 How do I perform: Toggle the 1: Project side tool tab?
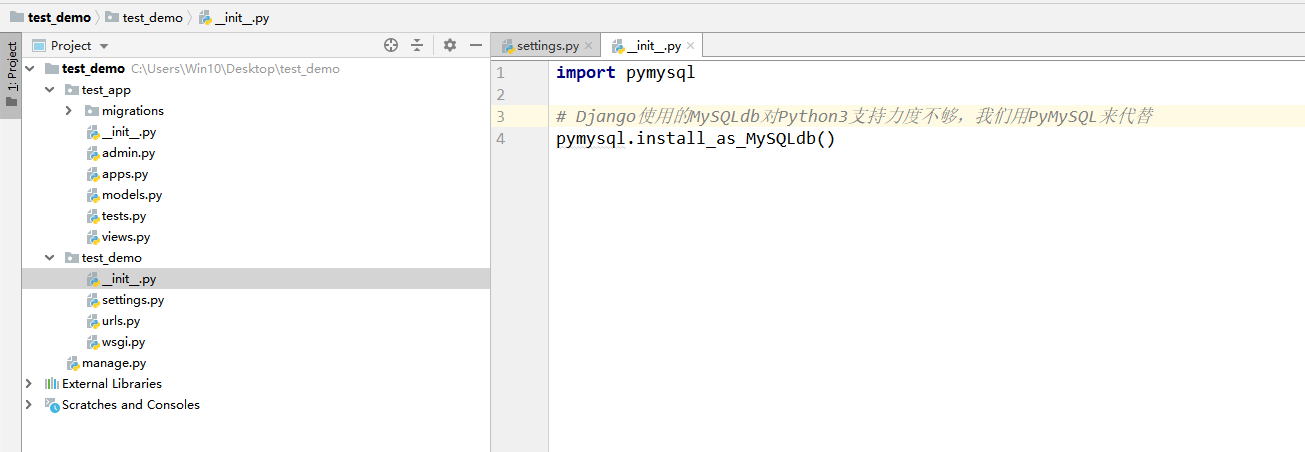11,76
